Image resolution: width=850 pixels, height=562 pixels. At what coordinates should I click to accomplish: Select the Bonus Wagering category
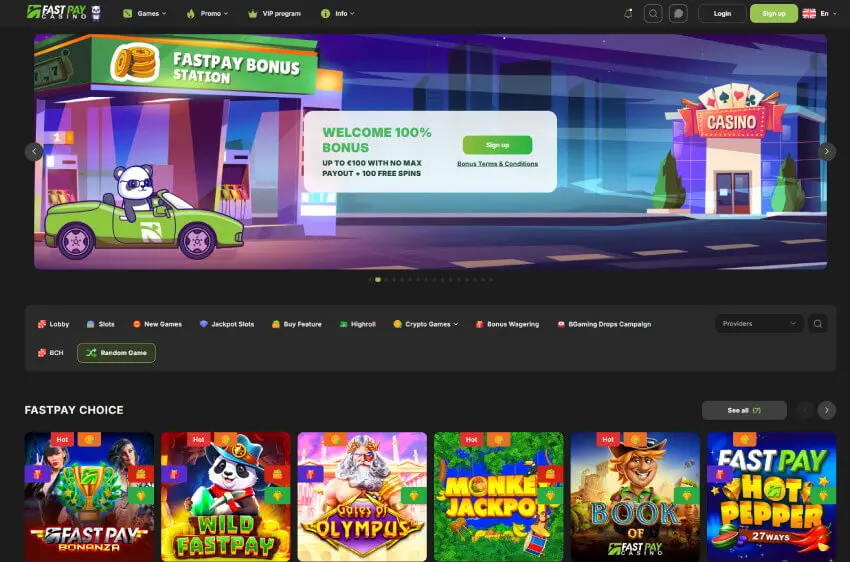point(507,324)
